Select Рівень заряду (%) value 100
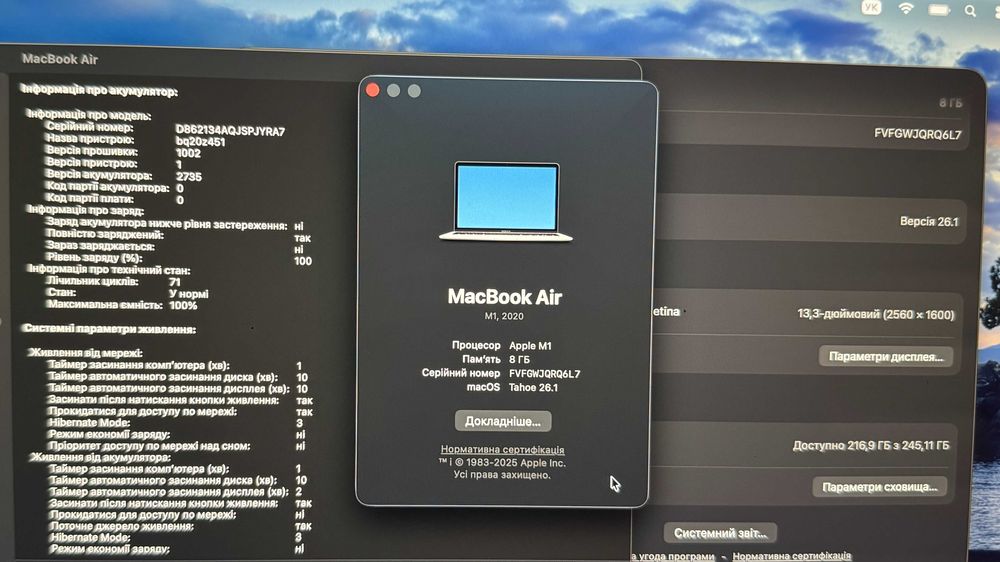The height and width of the screenshot is (562, 1000). coord(303,261)
